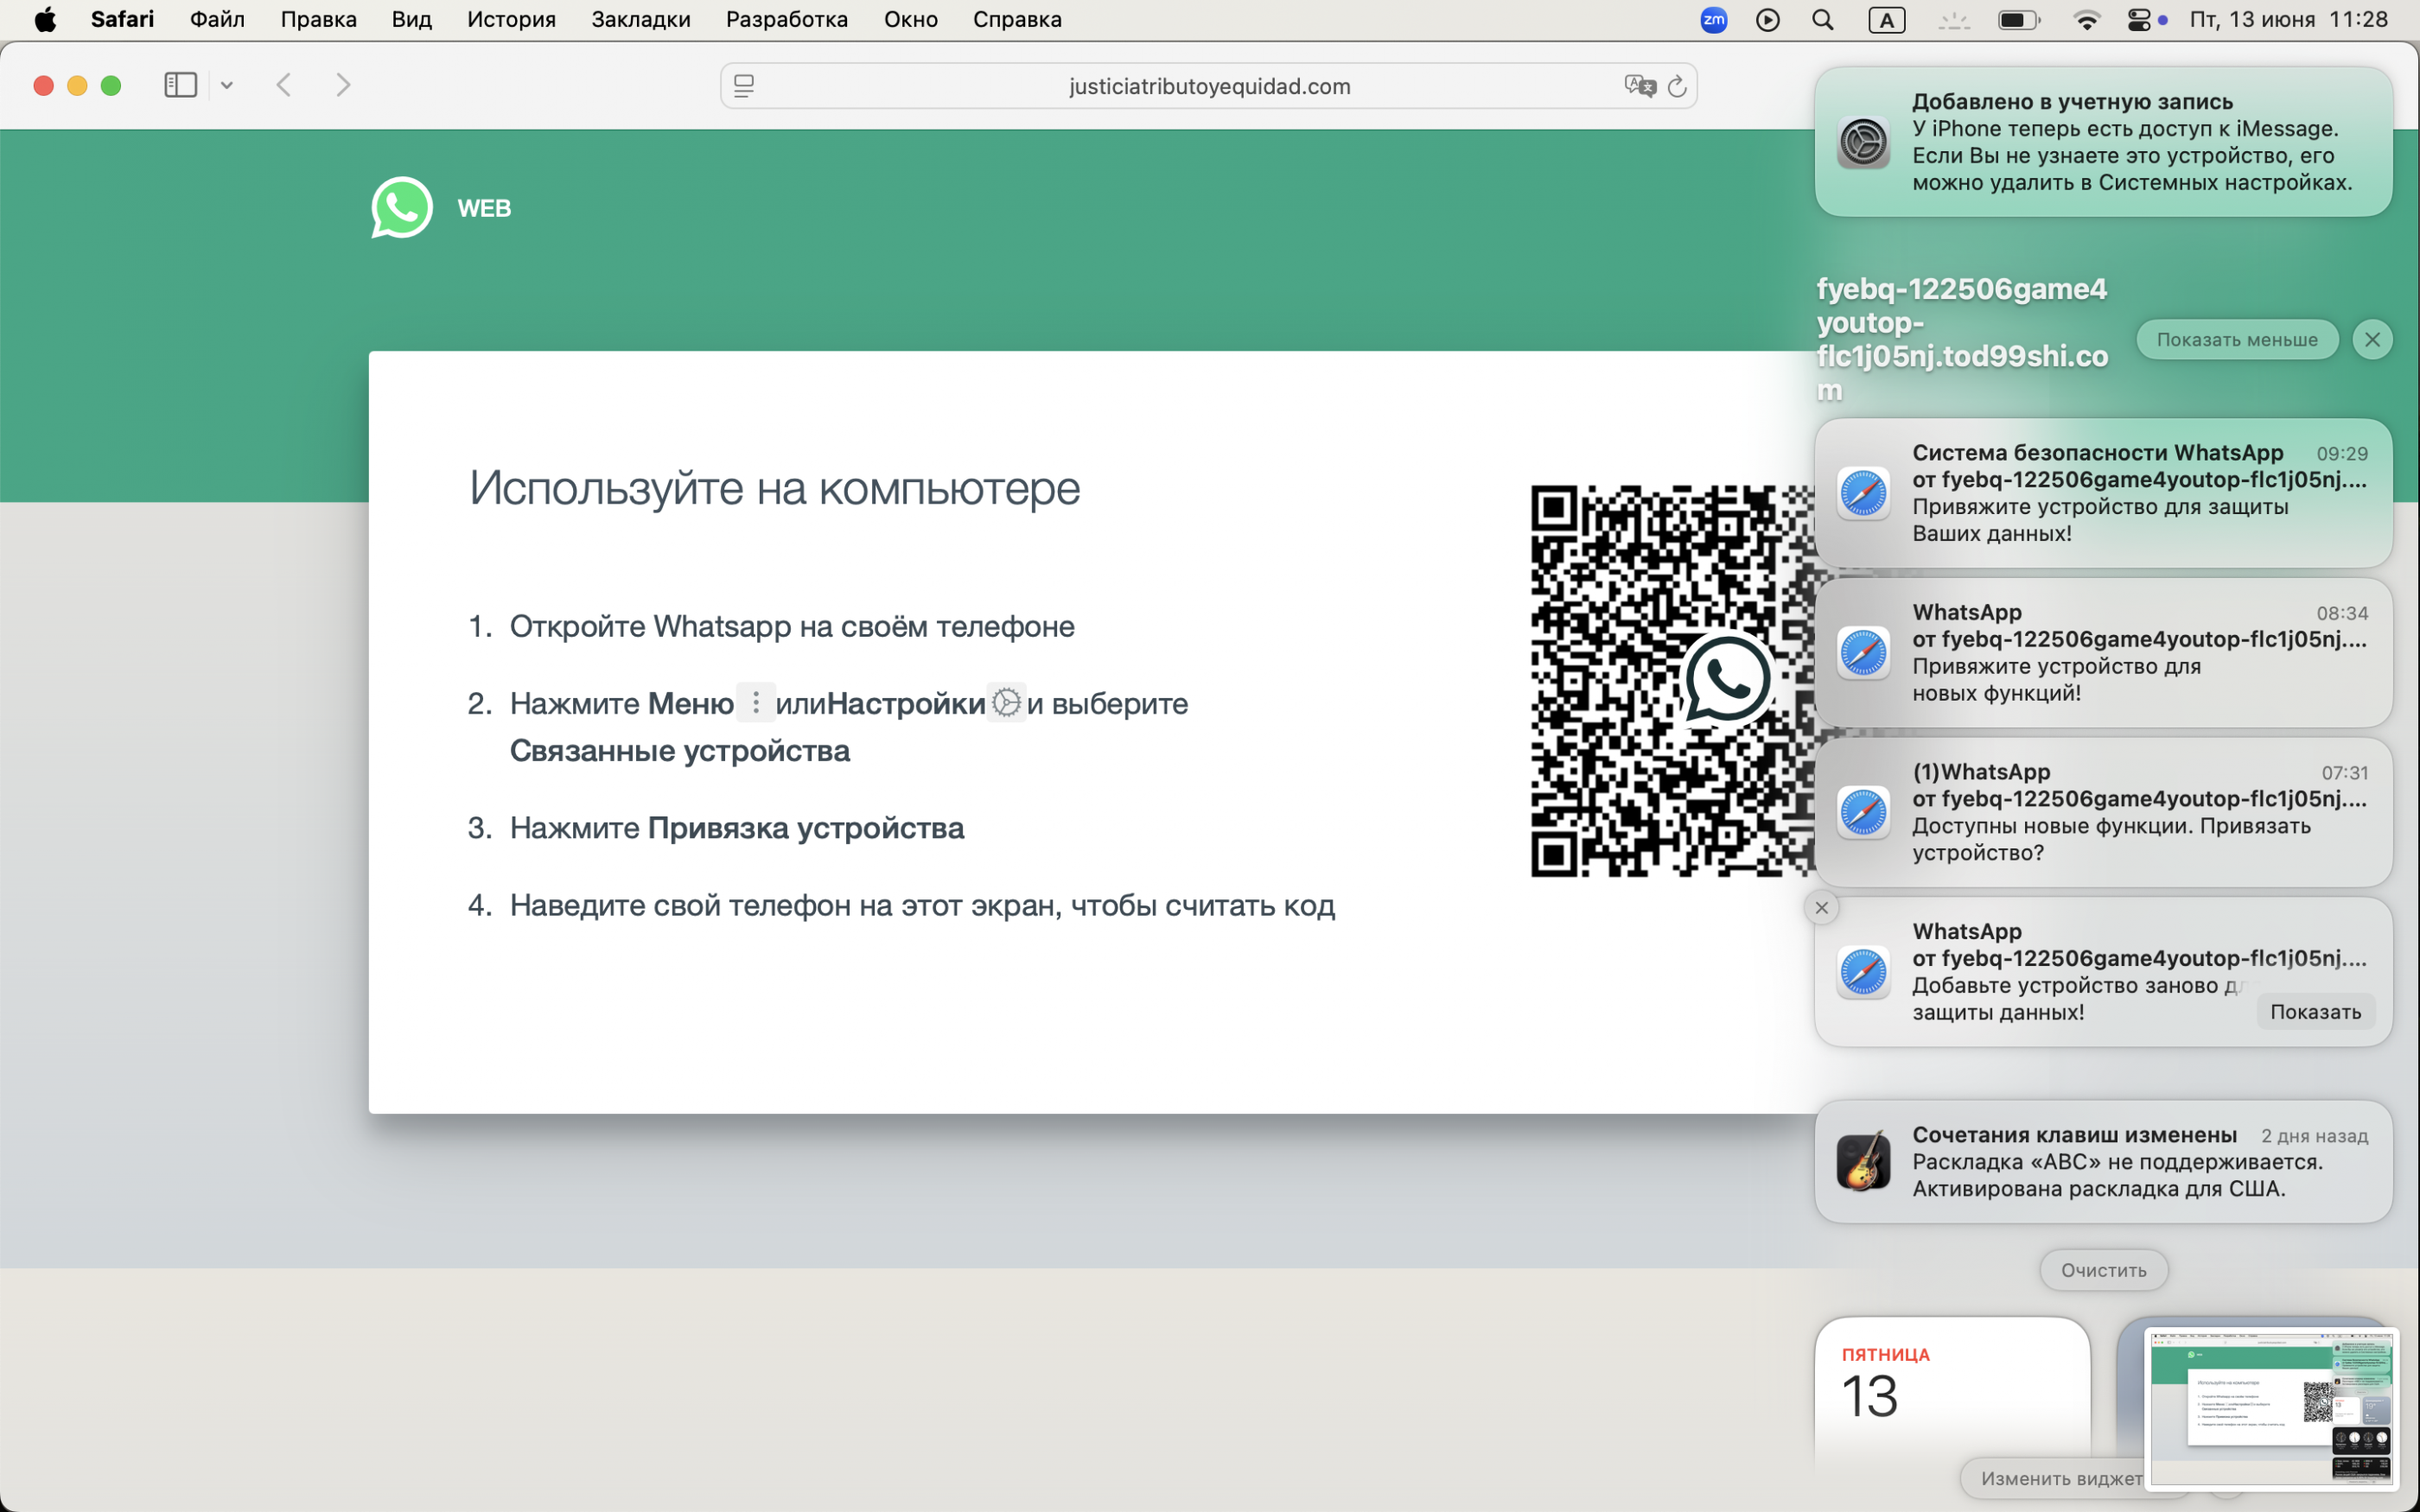Viewport: 2420px width, 1512px height.
Task: Dismiss the Добавьте устройство заново notification with X
Action: pos(1821,908)
